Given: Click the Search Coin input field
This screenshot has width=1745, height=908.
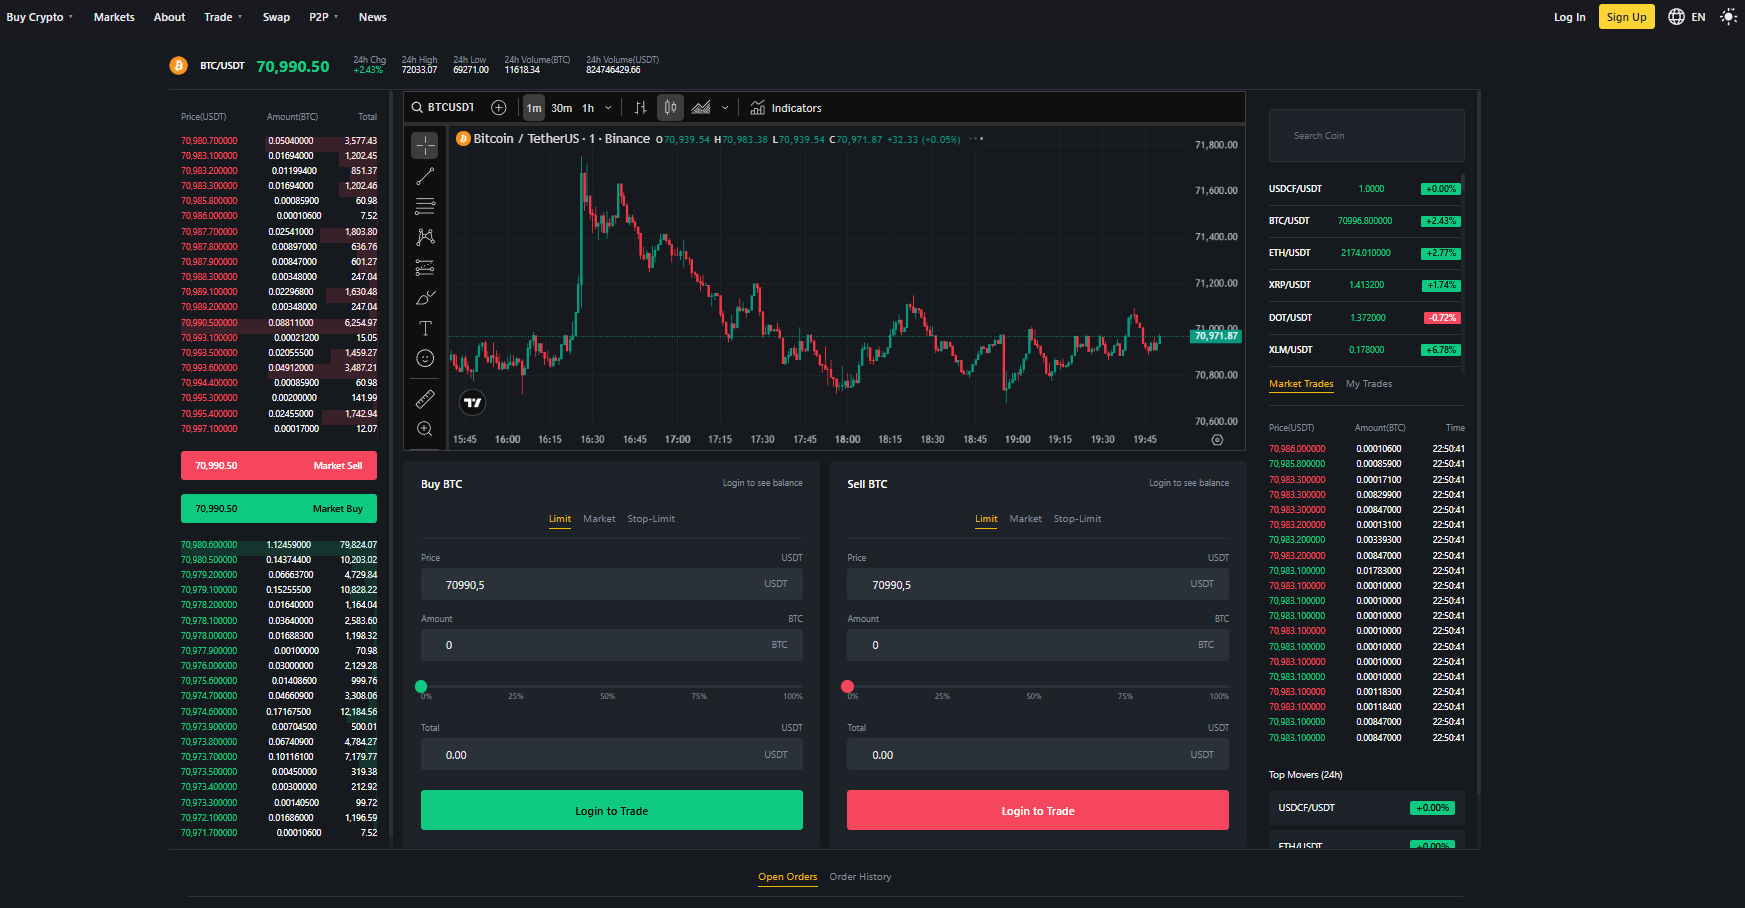Looking at the screenshot, I should pyautogui.click(x=1366, y=136).
